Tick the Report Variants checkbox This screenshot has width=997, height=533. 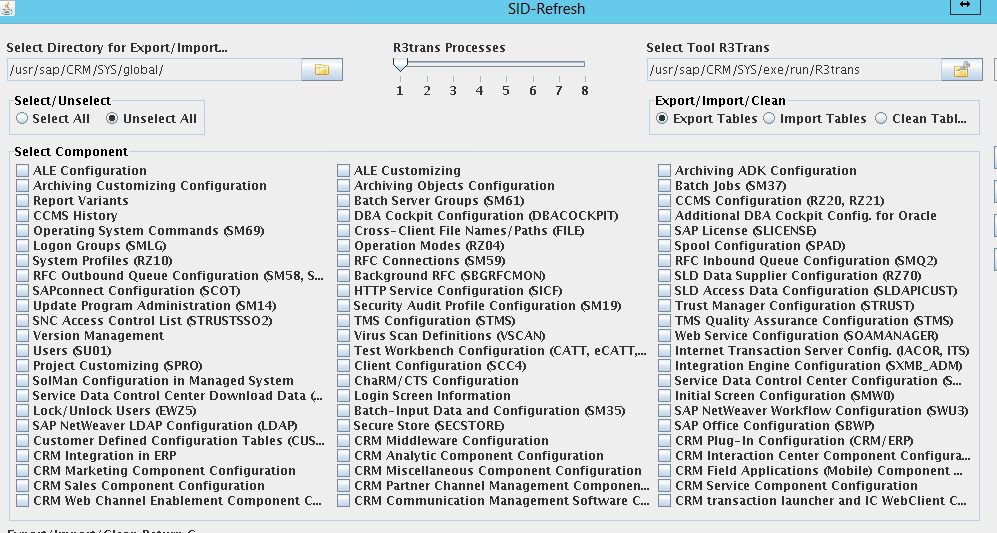click(23, 200)
